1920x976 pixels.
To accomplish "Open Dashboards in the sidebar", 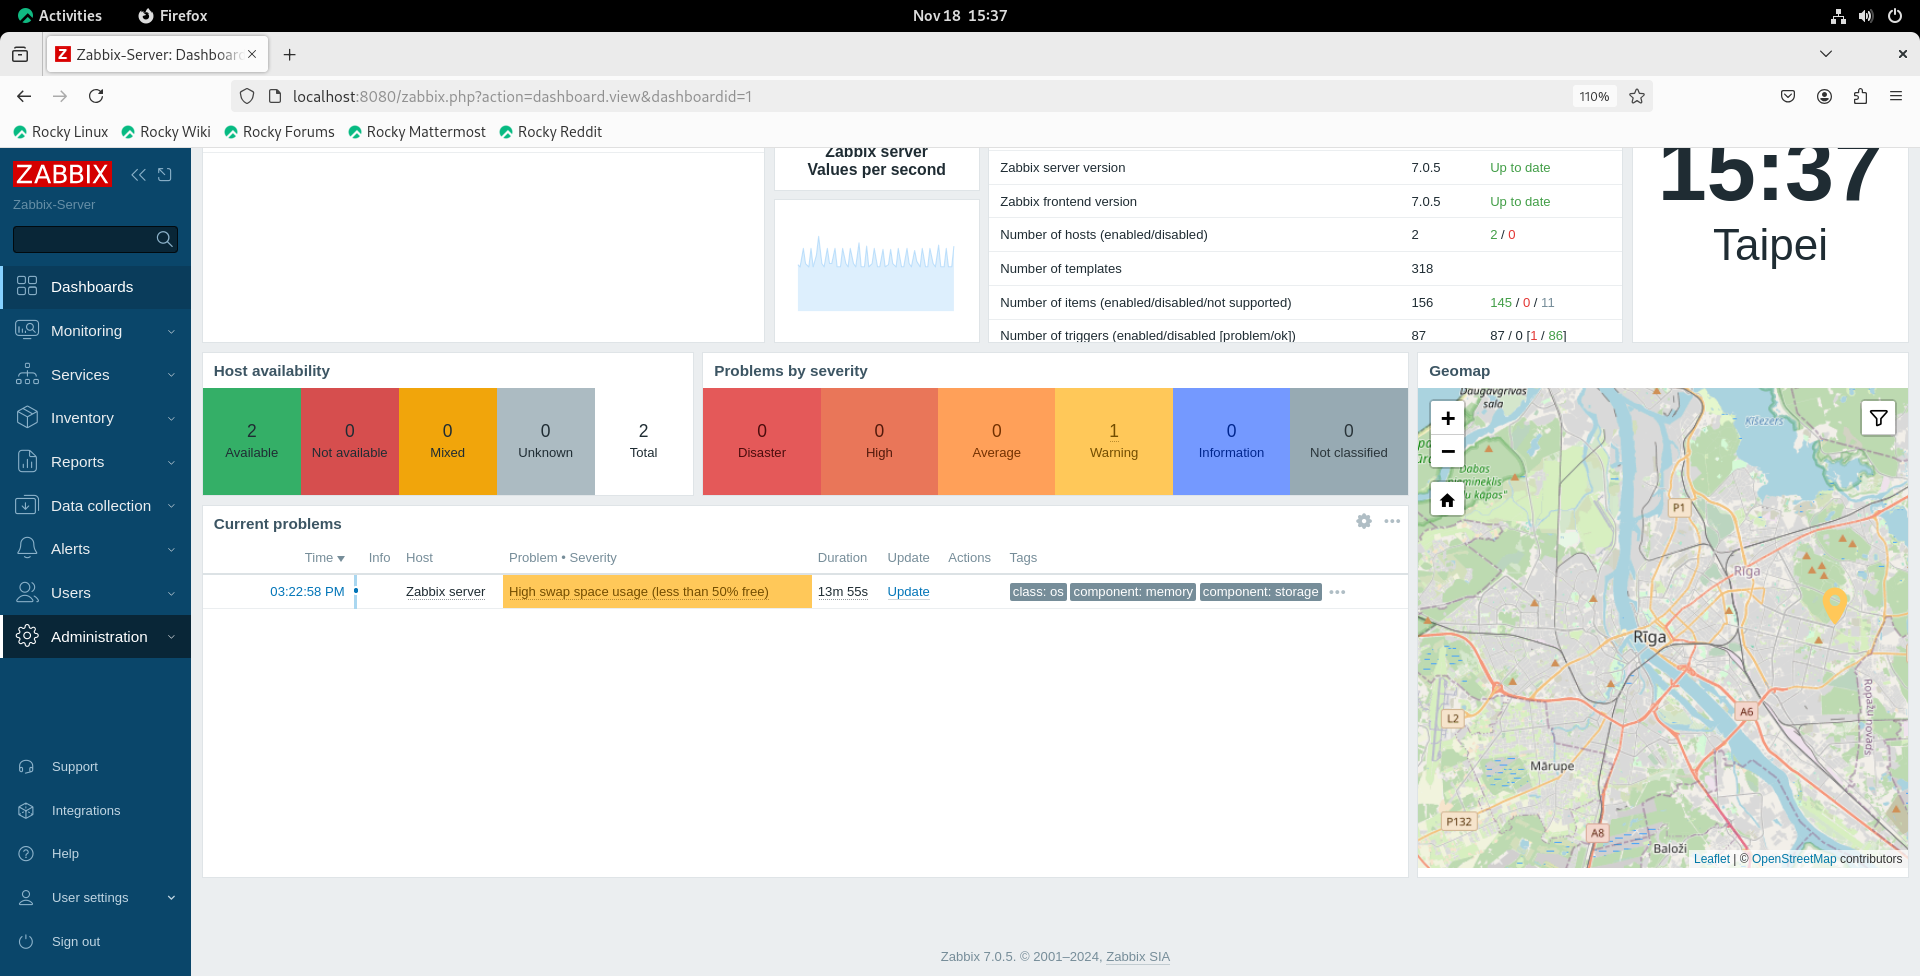I will click(95, 287).
